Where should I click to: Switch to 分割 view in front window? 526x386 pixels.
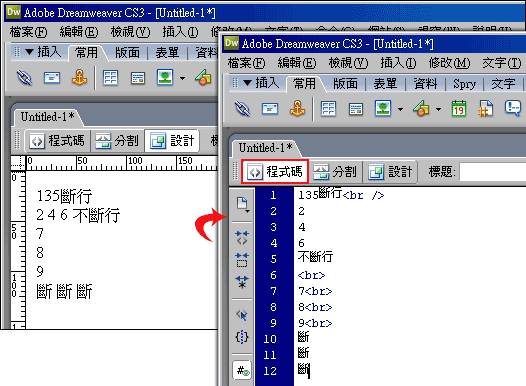click(334, 172)
